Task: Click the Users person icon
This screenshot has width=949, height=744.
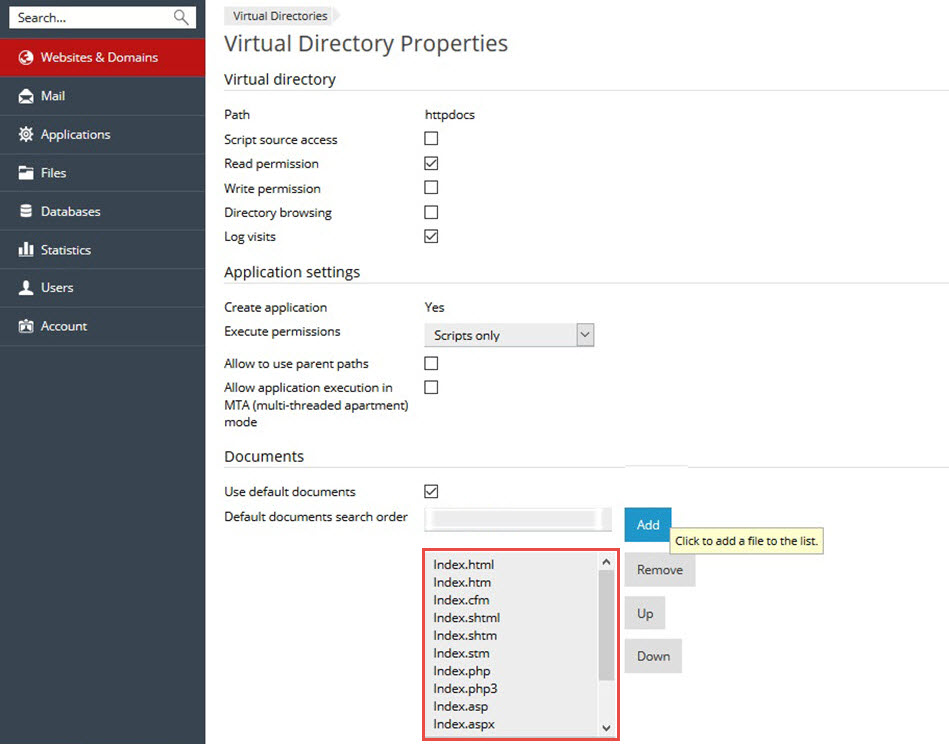Action: [x=26, y=288]
